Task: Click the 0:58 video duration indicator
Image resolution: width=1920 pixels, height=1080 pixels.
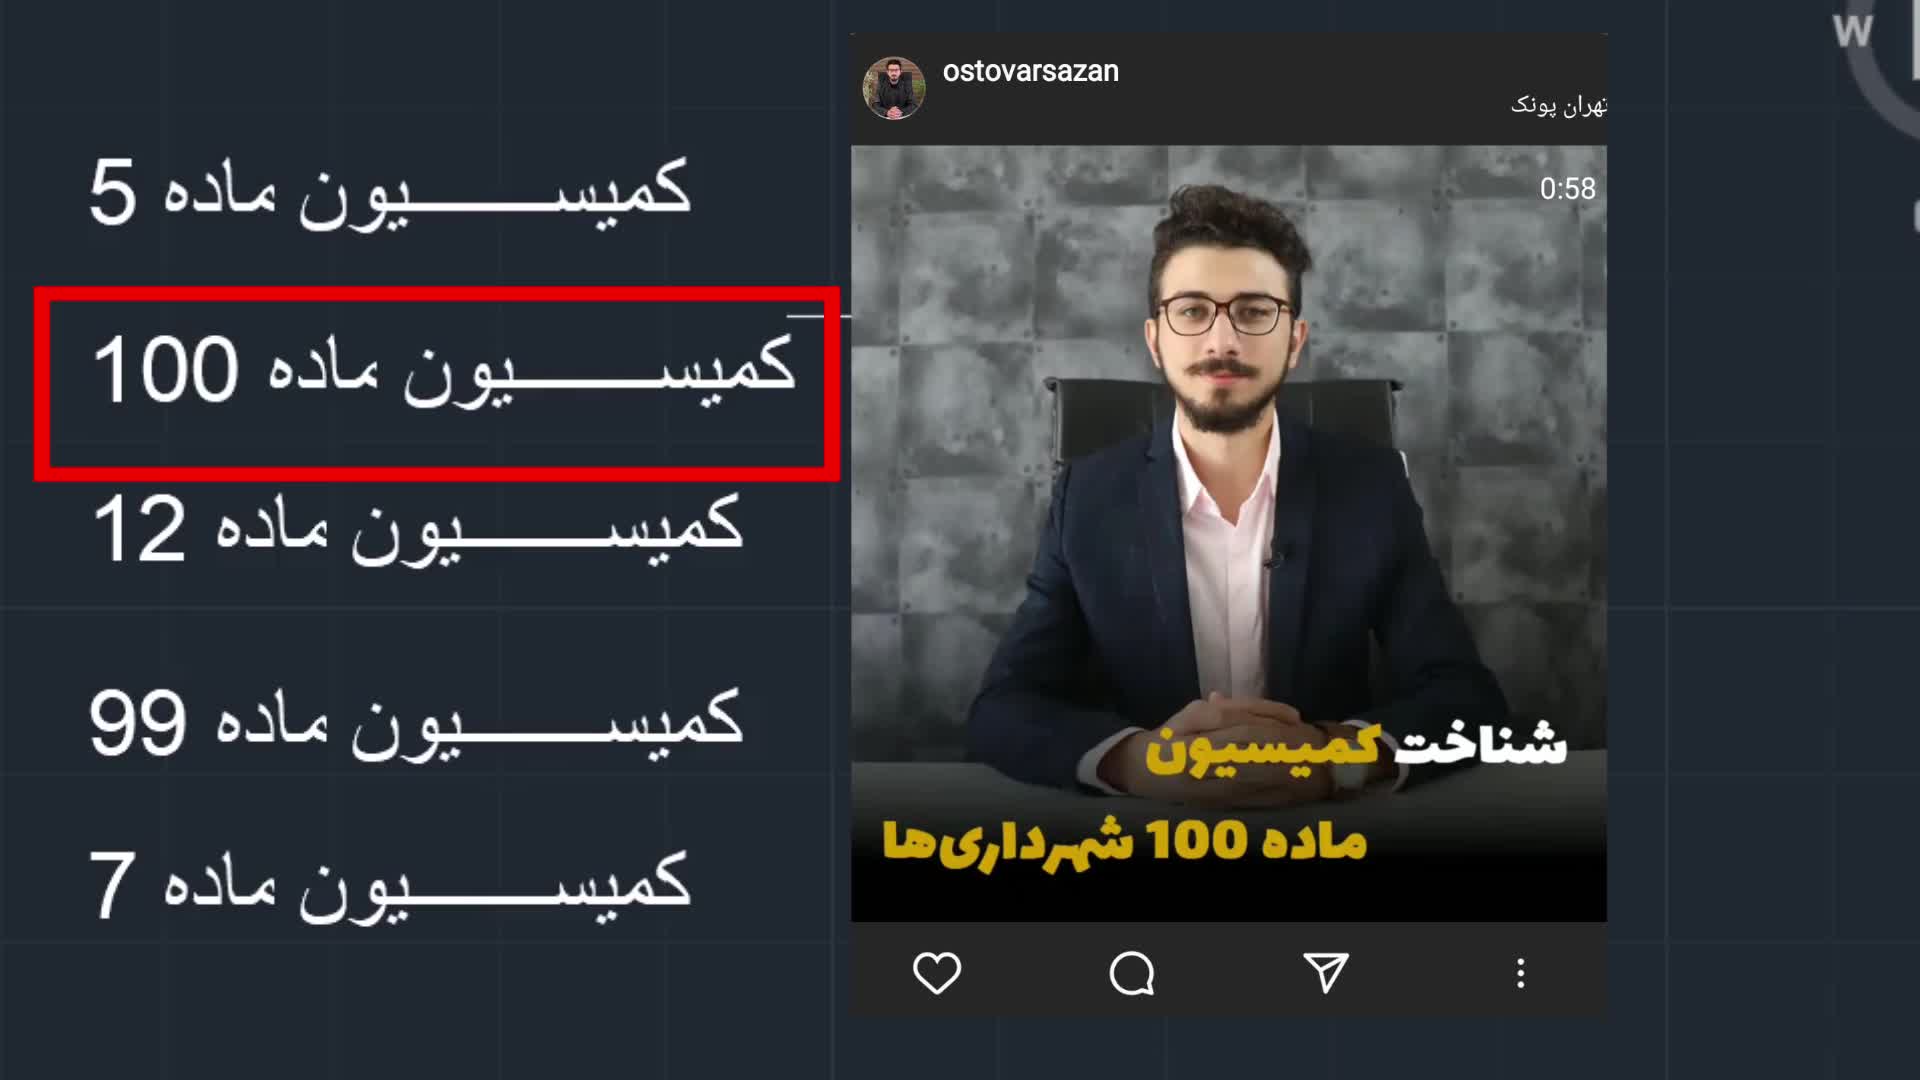Action: click(x=1567, y=188)
